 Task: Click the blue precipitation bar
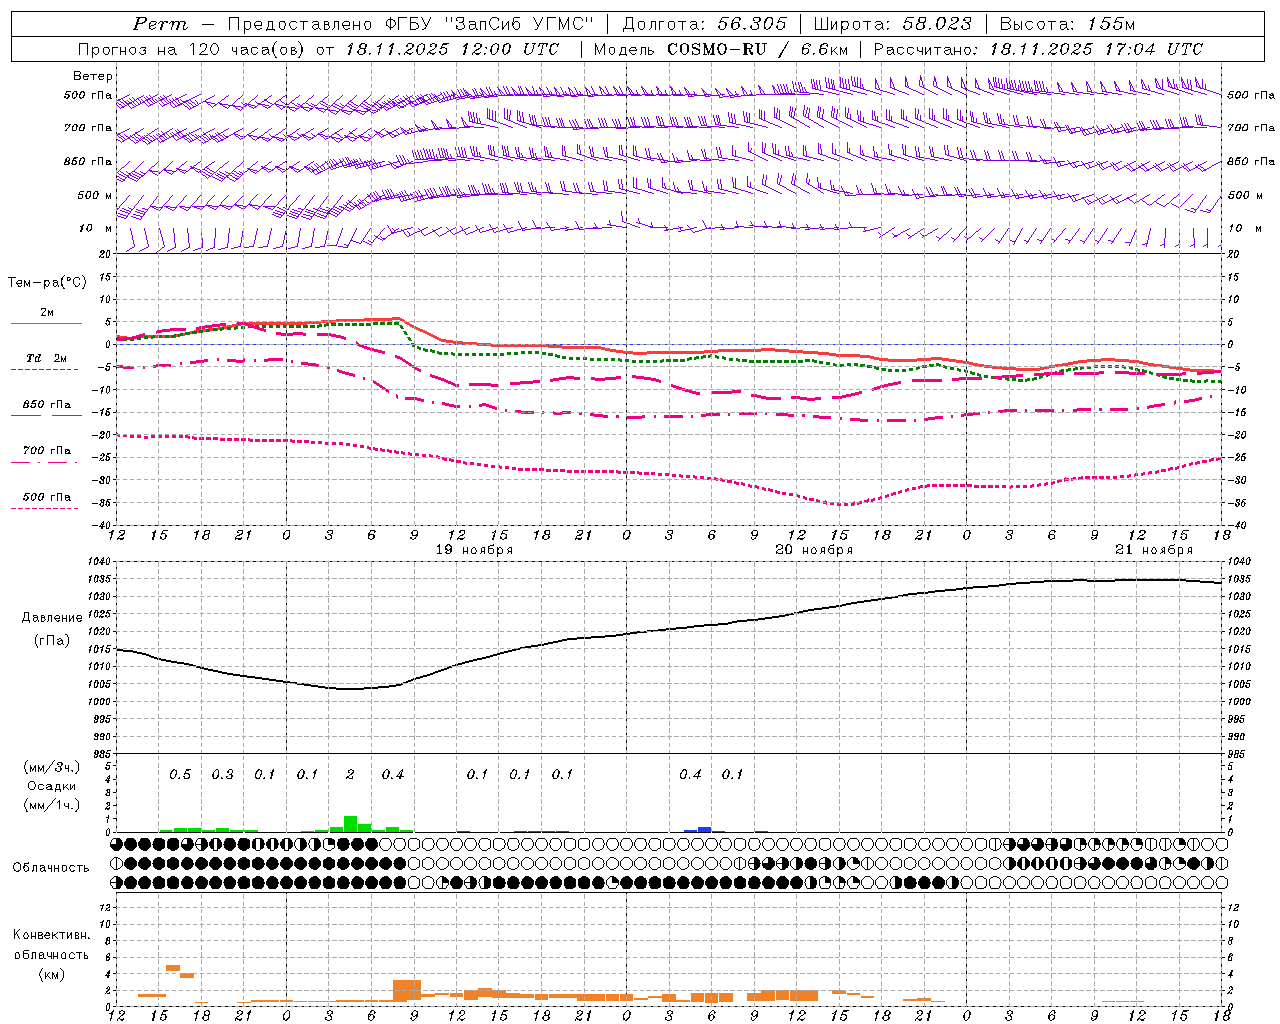[705, 829]
